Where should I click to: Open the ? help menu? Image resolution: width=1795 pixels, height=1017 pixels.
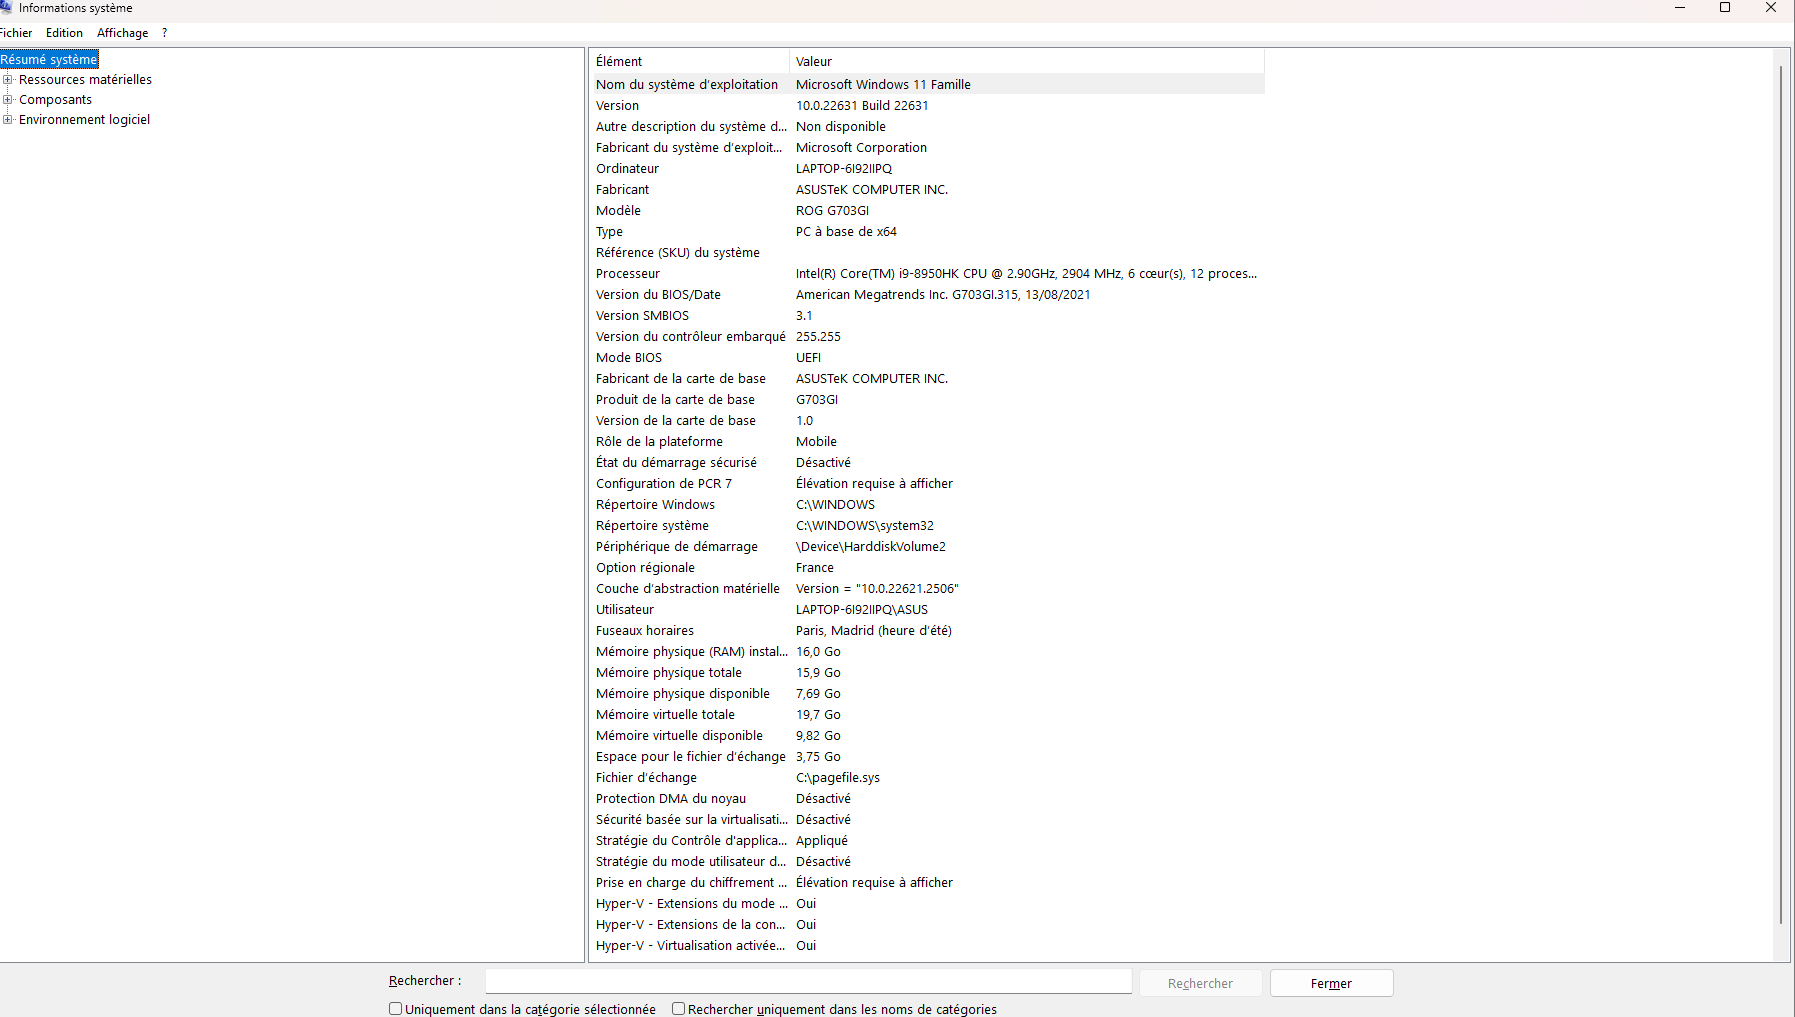tap(164, 33)
